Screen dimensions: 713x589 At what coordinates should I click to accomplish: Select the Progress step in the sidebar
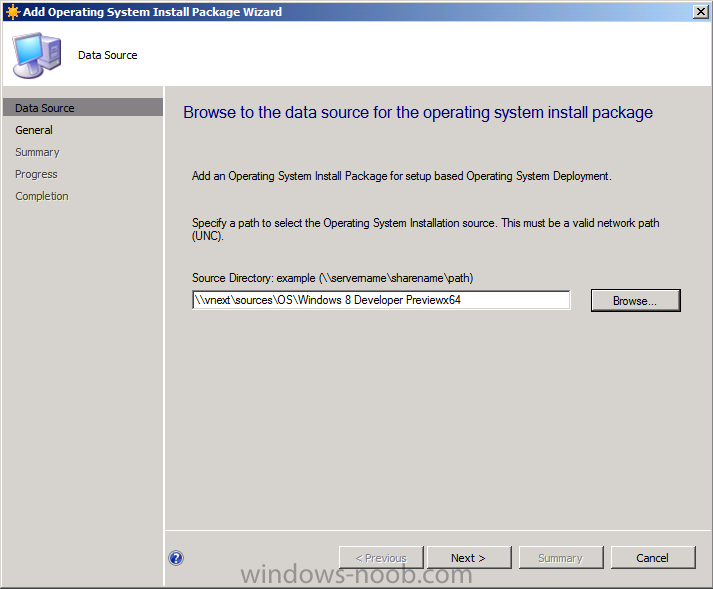[36, 174]
